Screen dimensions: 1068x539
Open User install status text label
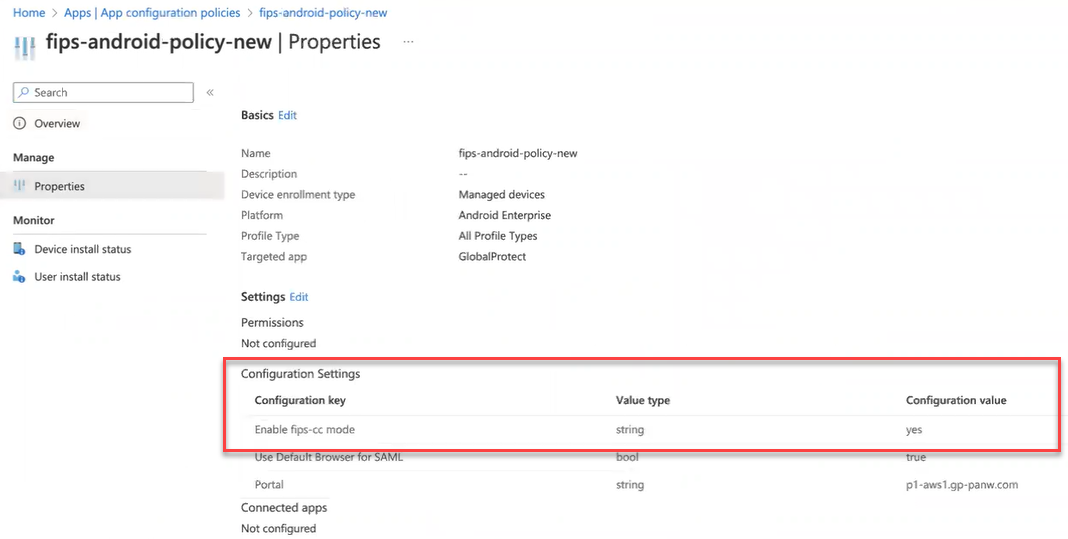point(77,277)
